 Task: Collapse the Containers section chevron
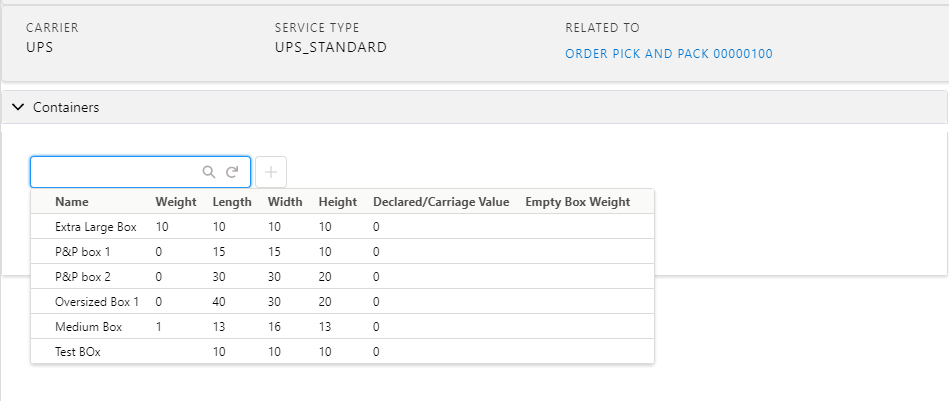pyautogui.click(x=19, y=107)
